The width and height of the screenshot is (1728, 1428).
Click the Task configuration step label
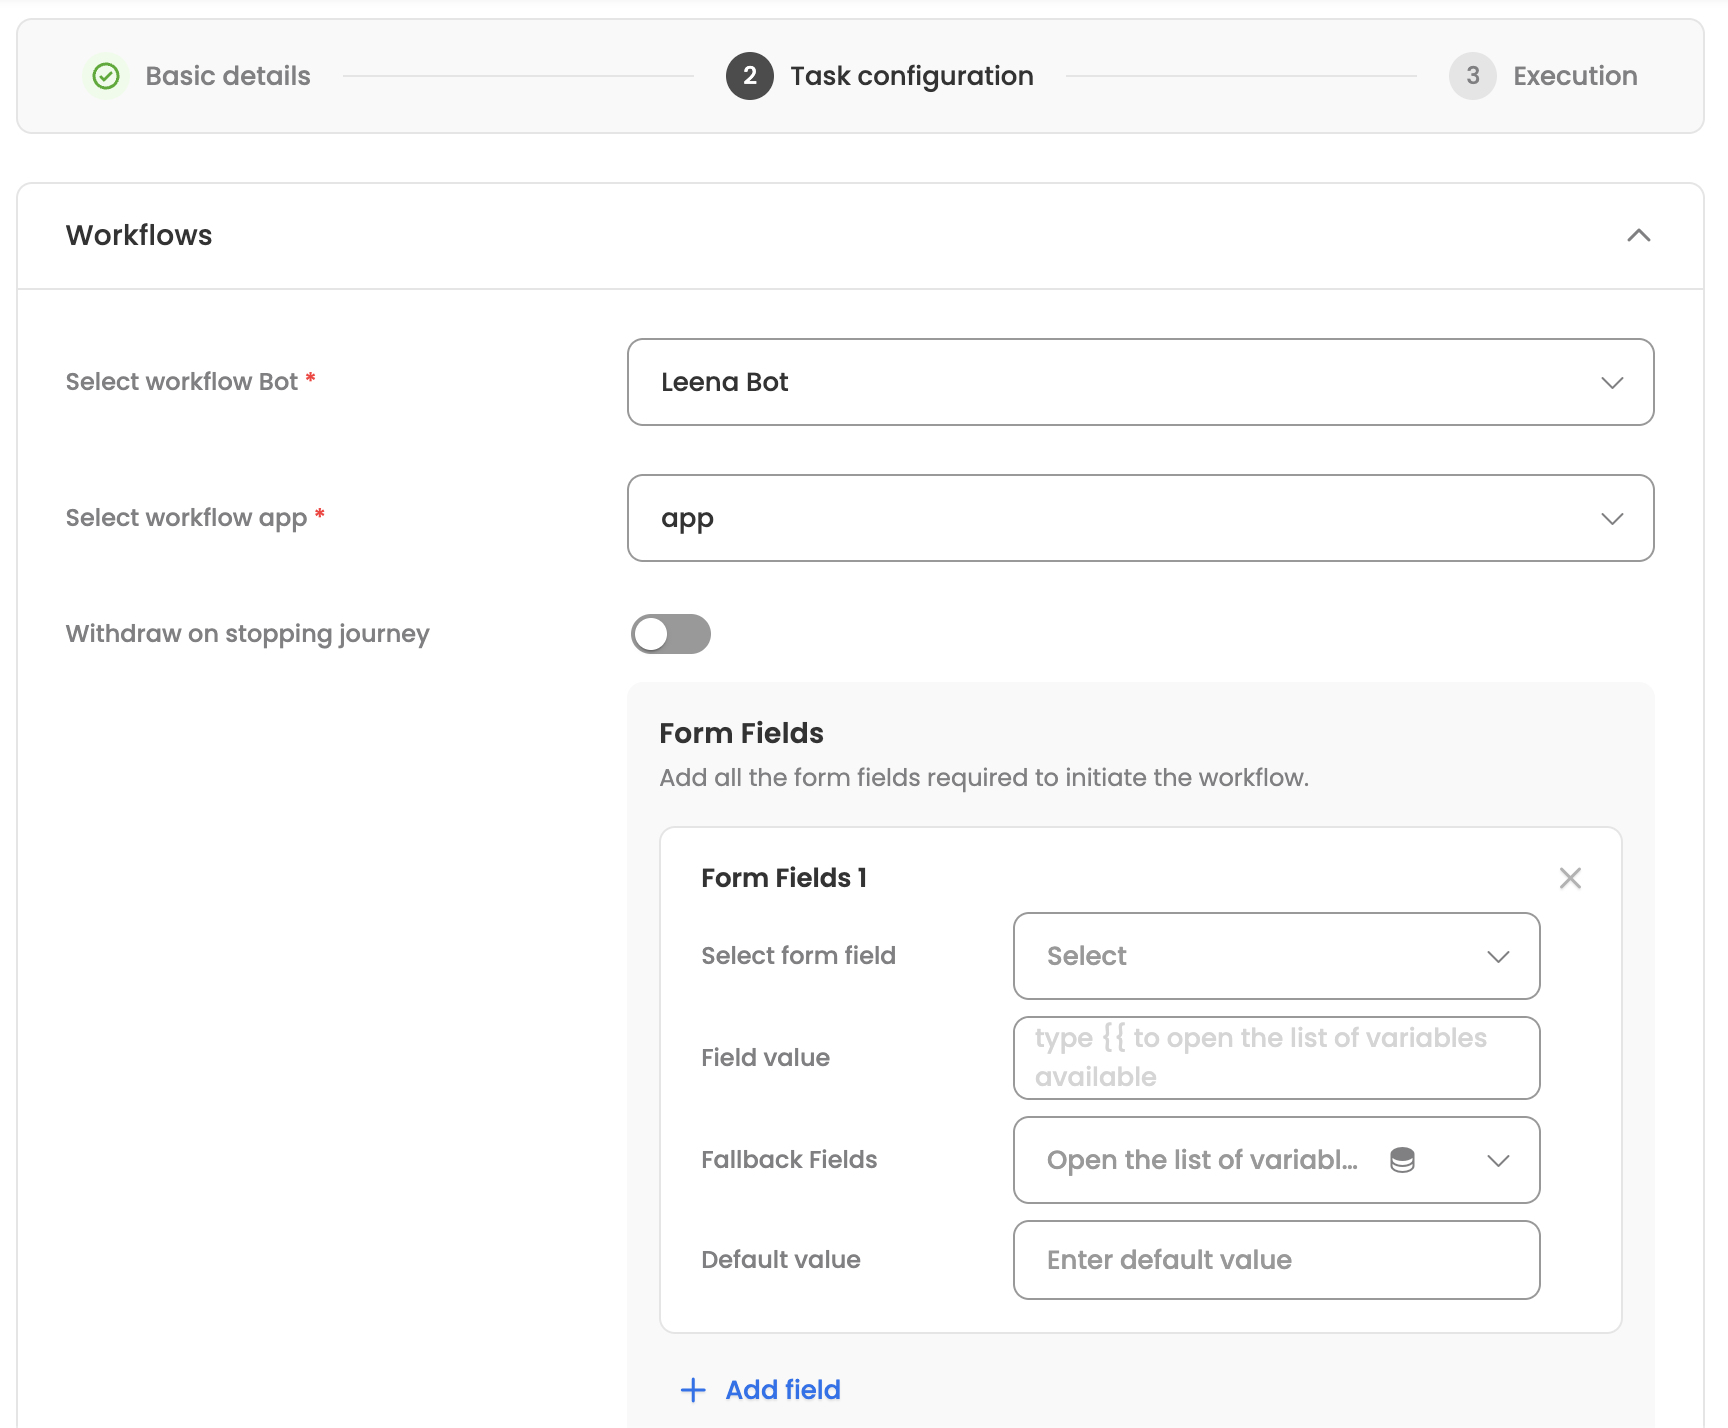[911, 76]
